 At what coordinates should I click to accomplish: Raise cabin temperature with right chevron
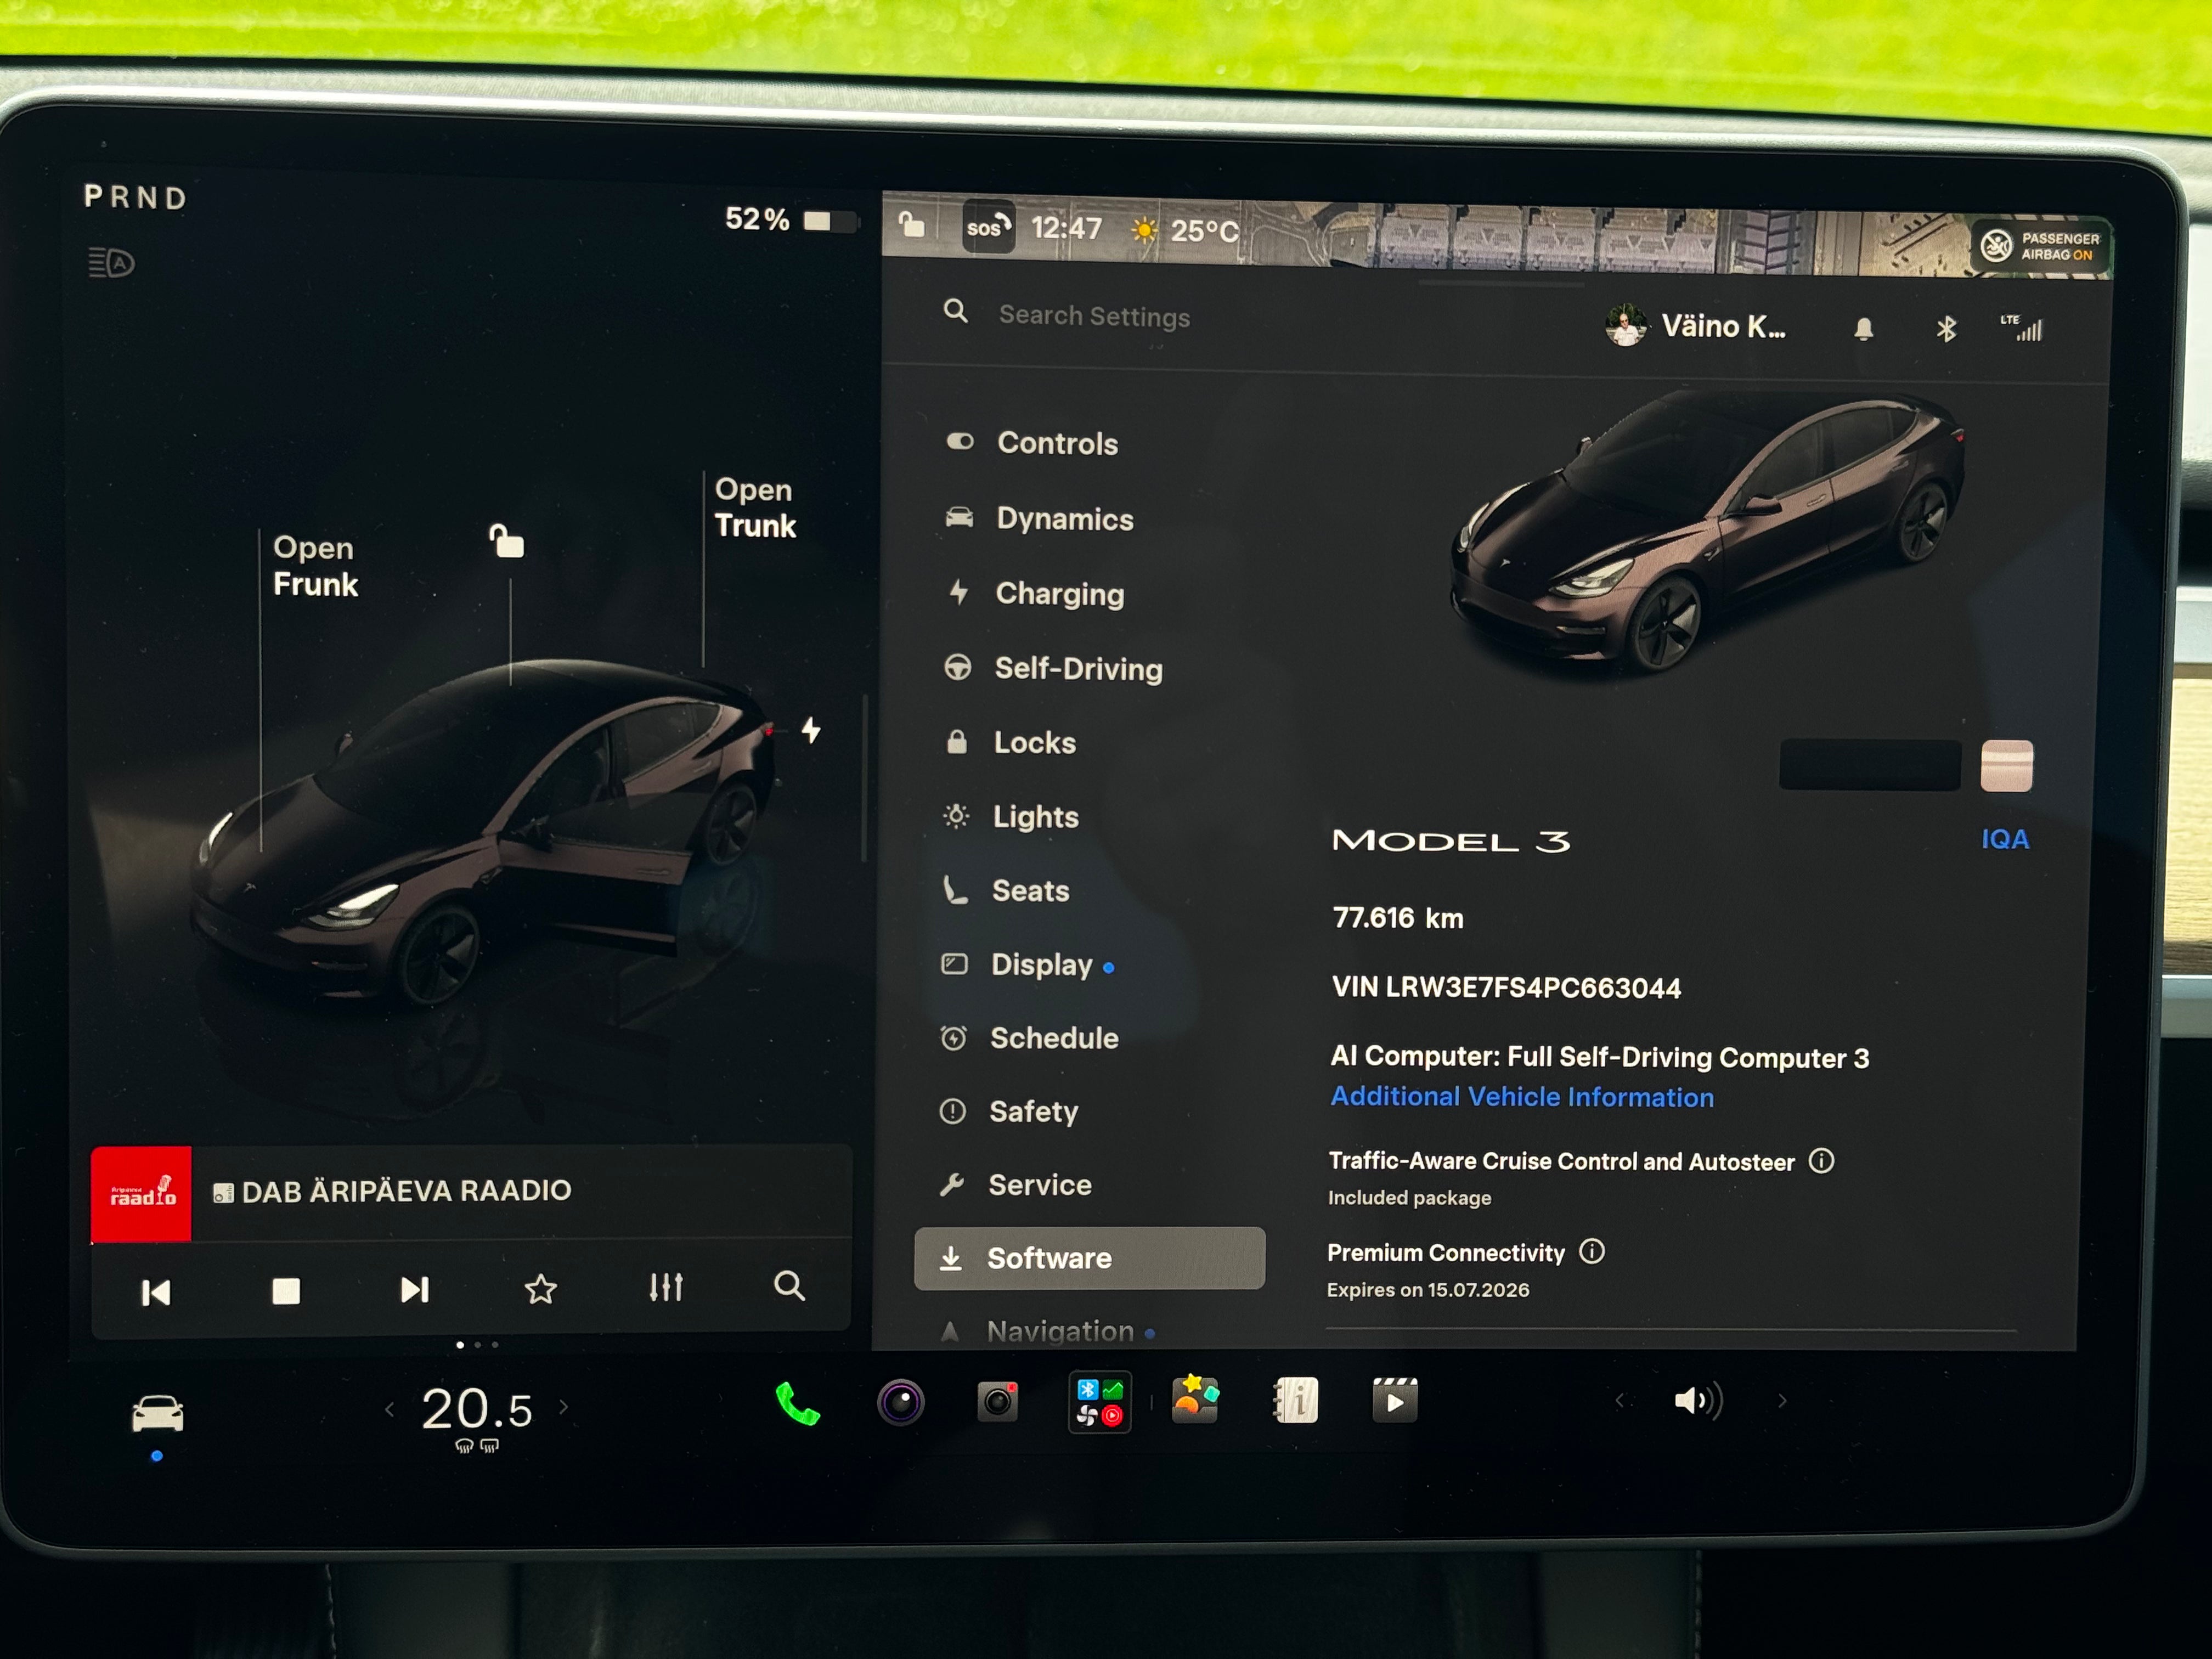click(x=564, y=1407)
